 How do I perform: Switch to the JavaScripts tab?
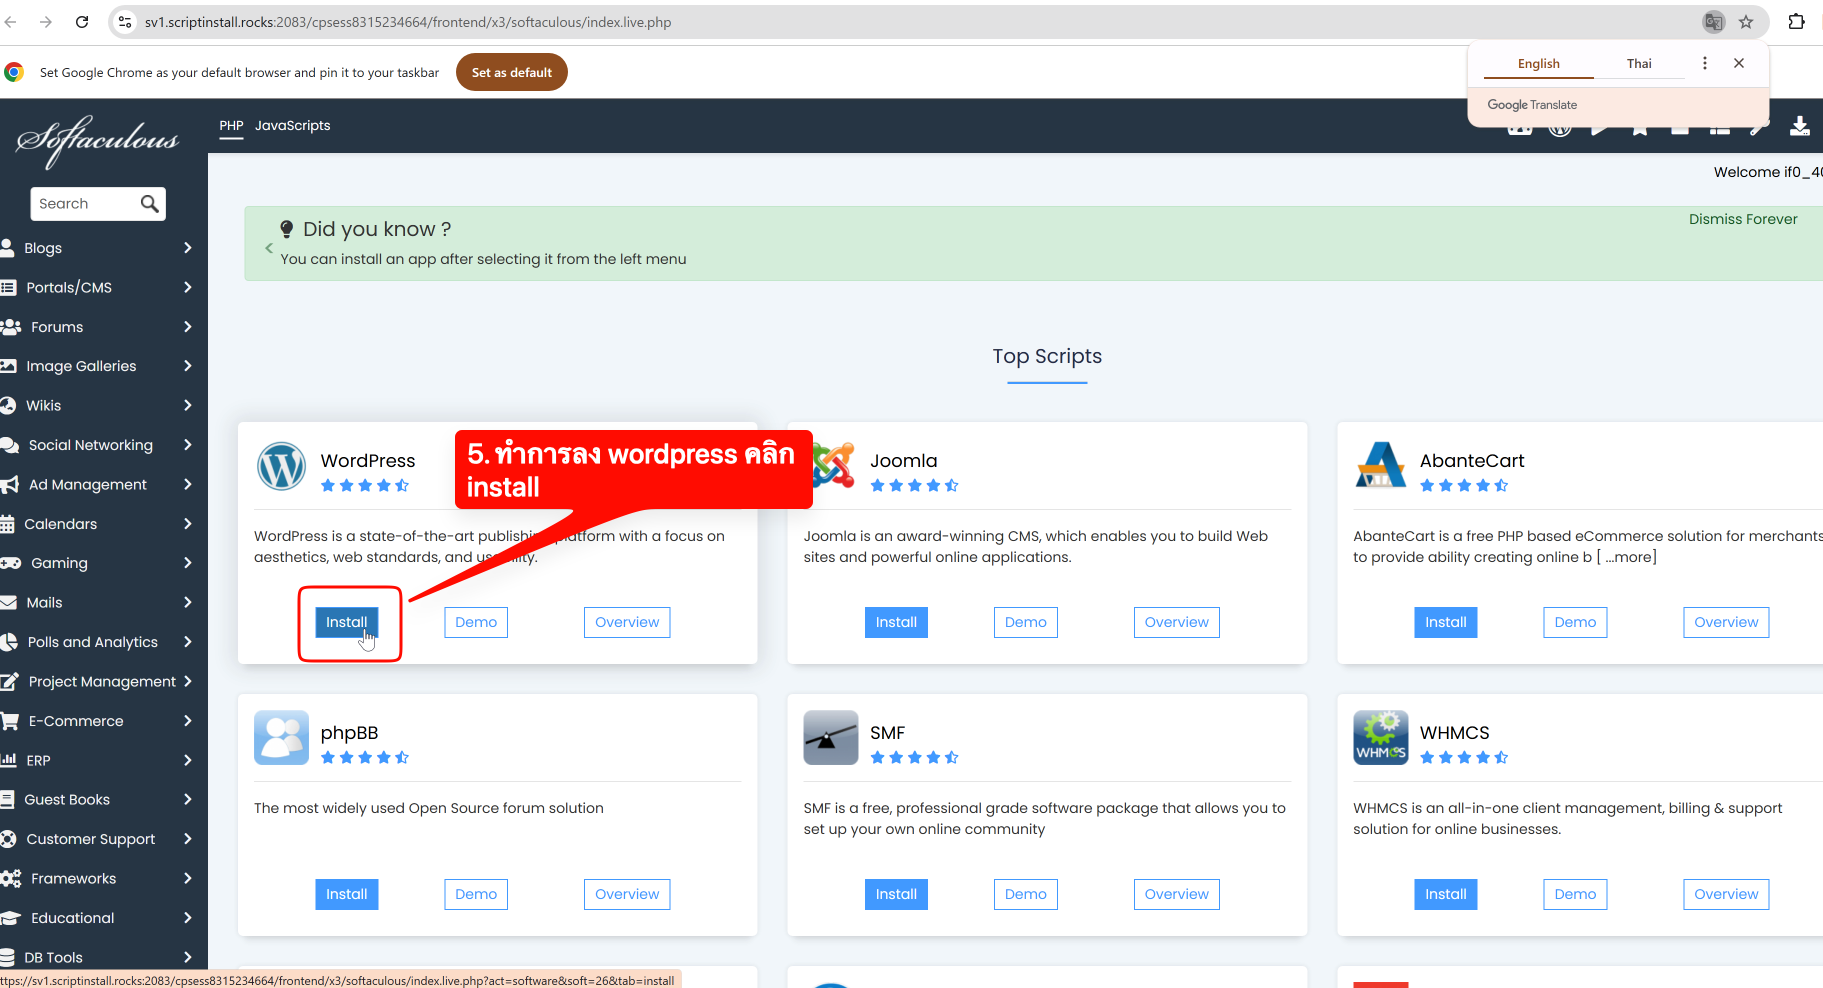292,126
